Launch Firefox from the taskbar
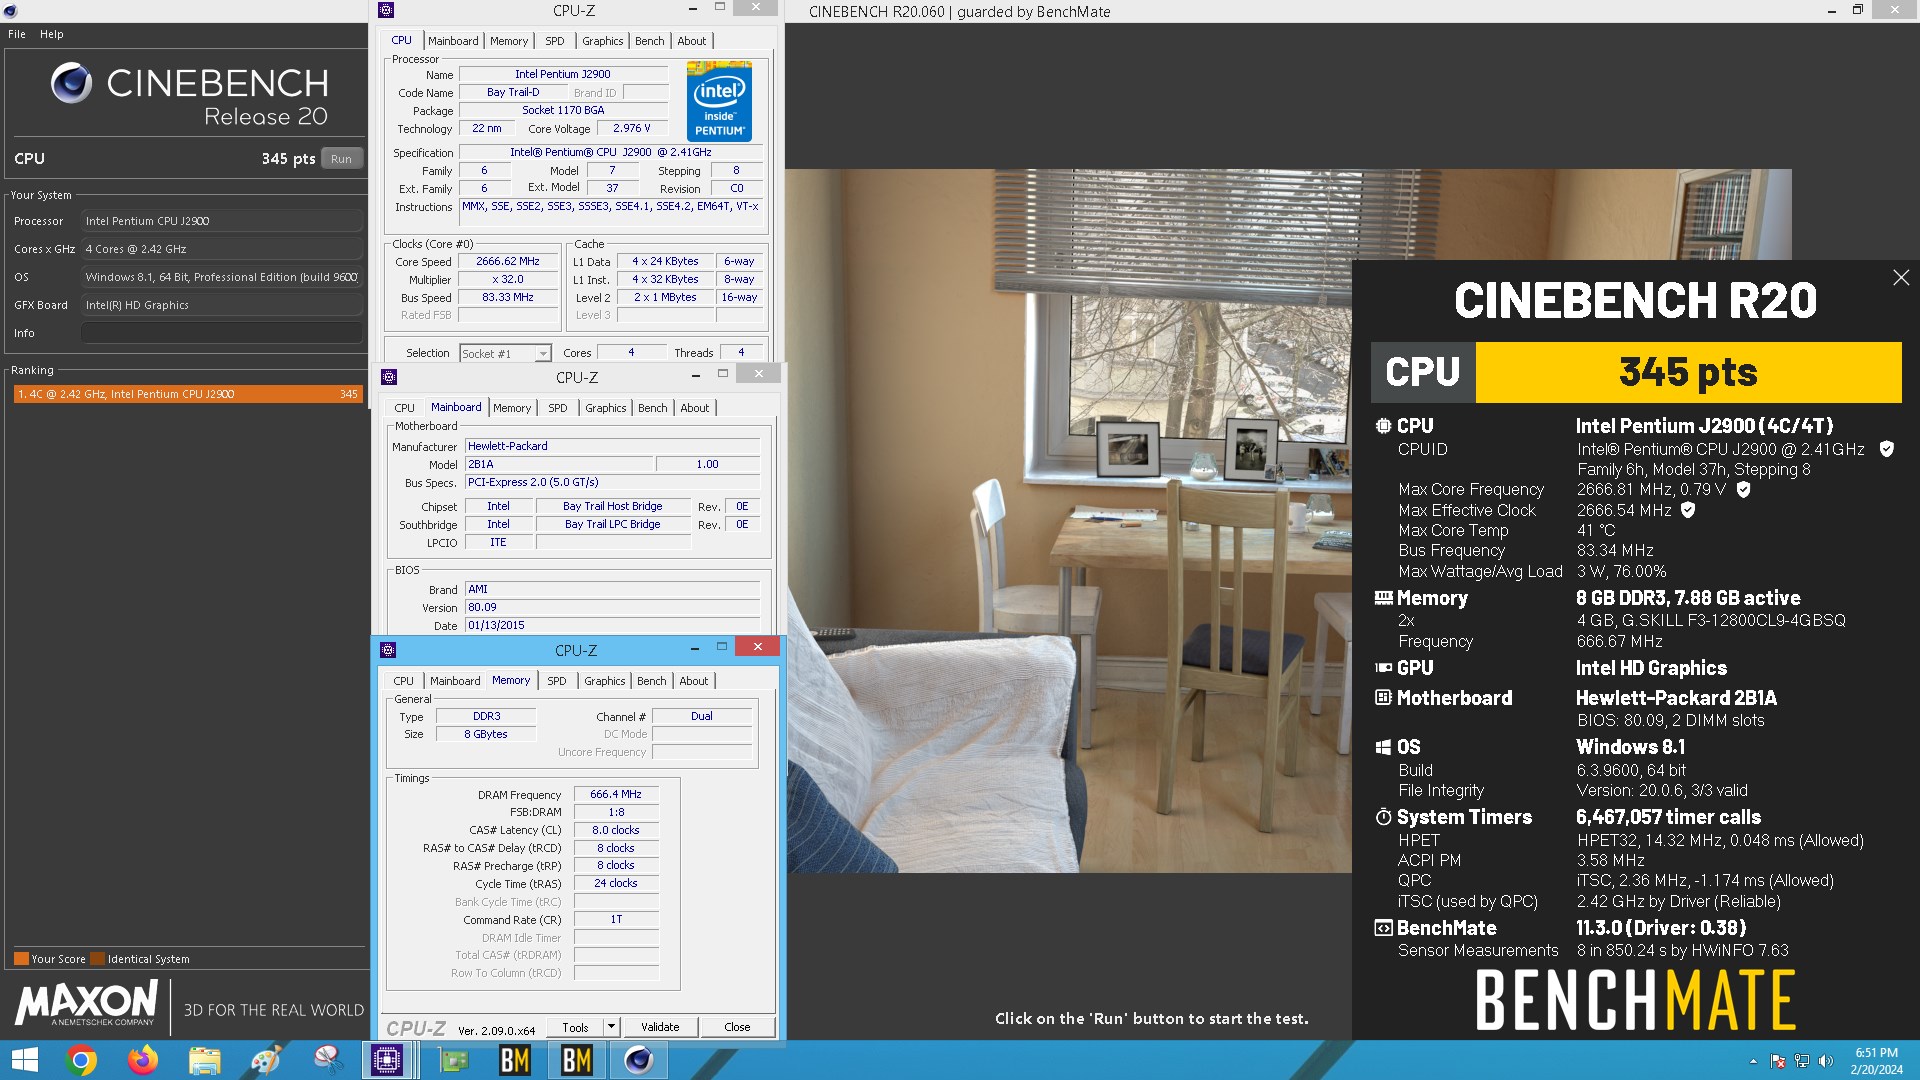The width and height of the screenshot is (1920, 1080). (x=143, y=1060)
